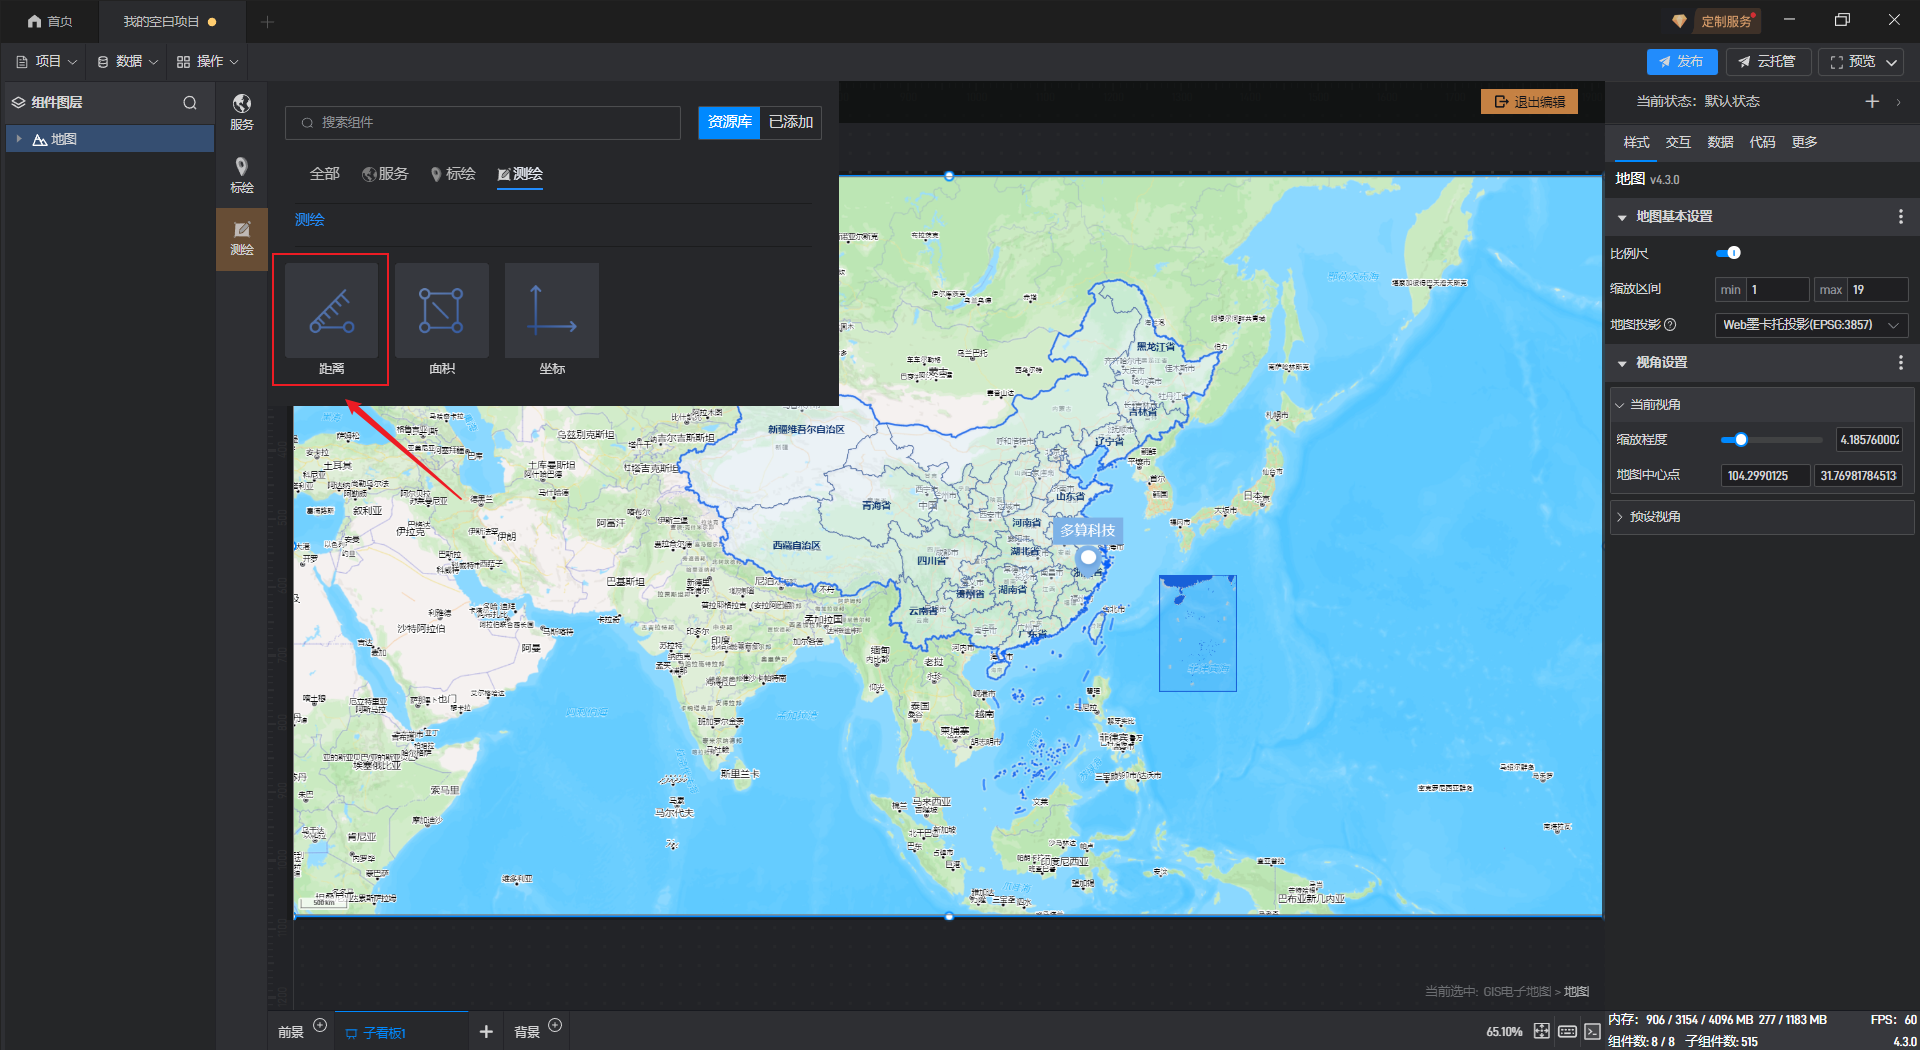Switch to the 数据 properties tab
Screen dimensions: 1920x1050
pos(1720,142)
